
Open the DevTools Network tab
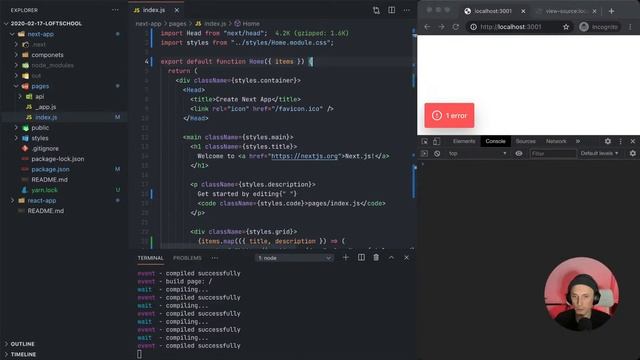click(556, 141)
